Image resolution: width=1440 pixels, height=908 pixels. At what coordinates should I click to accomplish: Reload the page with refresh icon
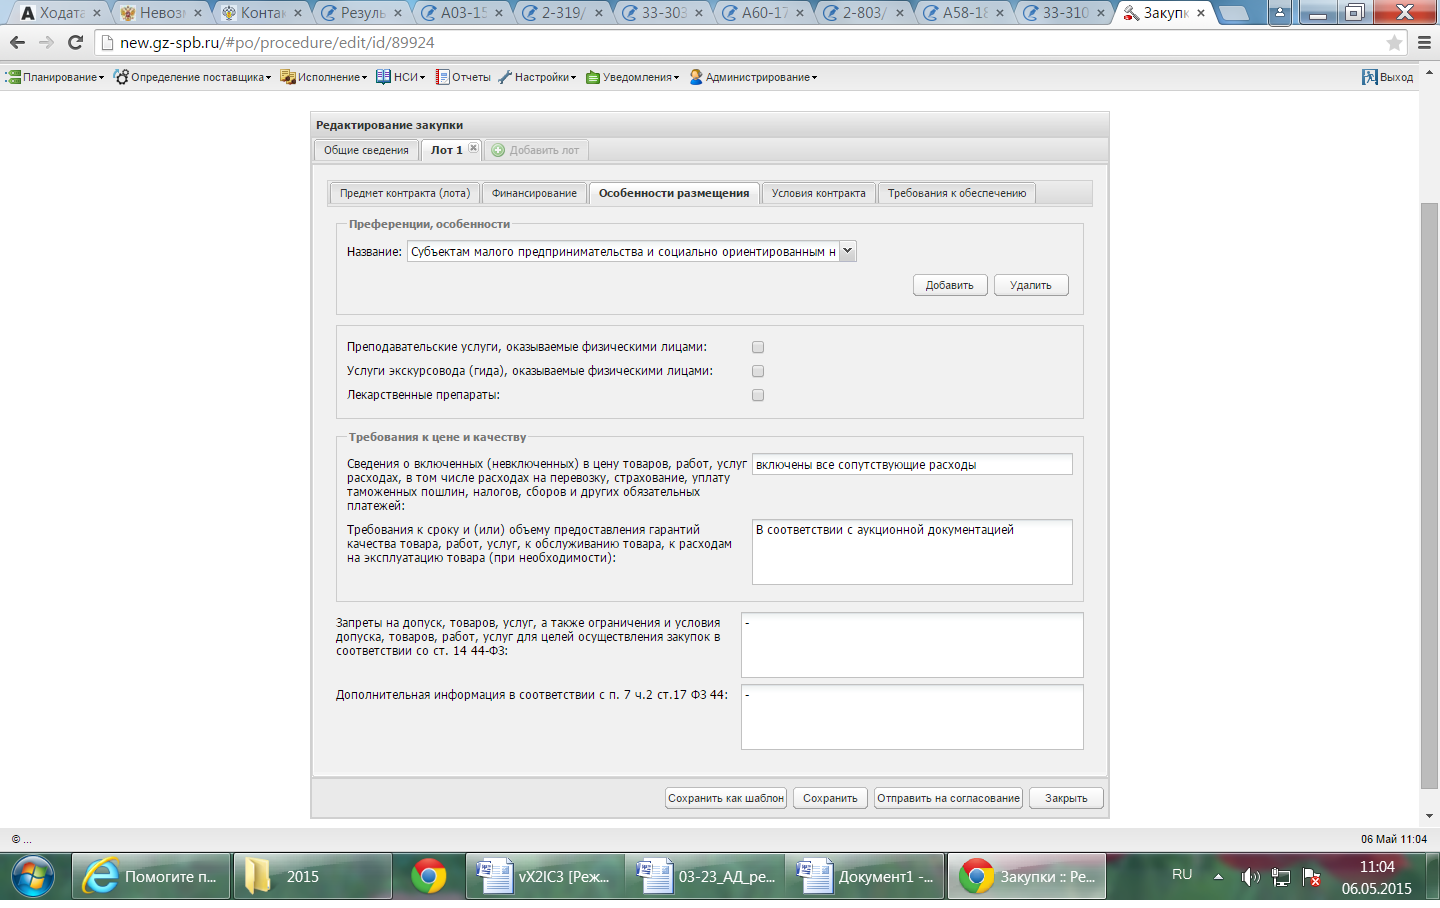pyautogui.click(x=75, y=42)
